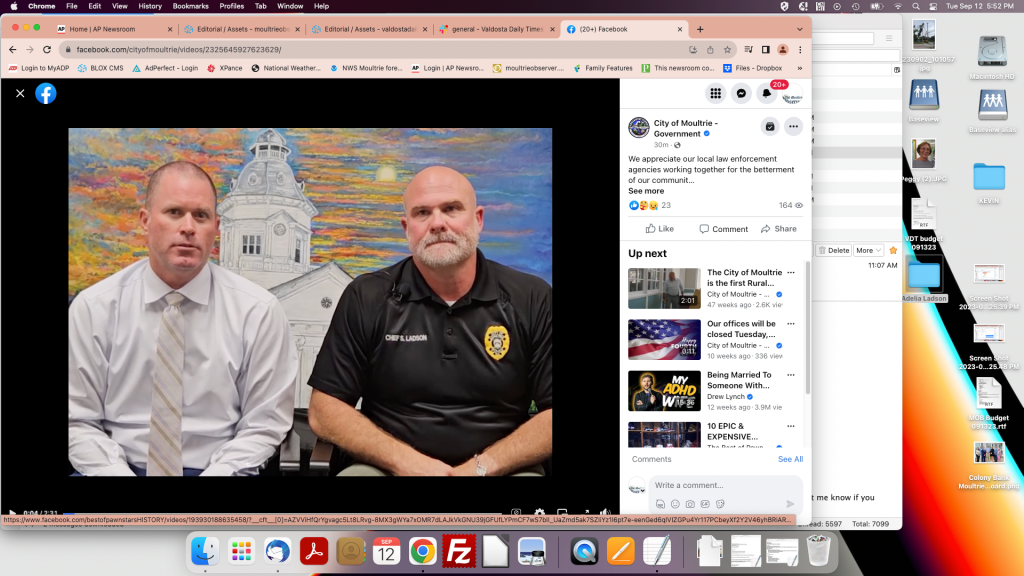Screen dimensions: 1024x576
Task: Open thumbnail of first Rural video
Action: [664, 288]
